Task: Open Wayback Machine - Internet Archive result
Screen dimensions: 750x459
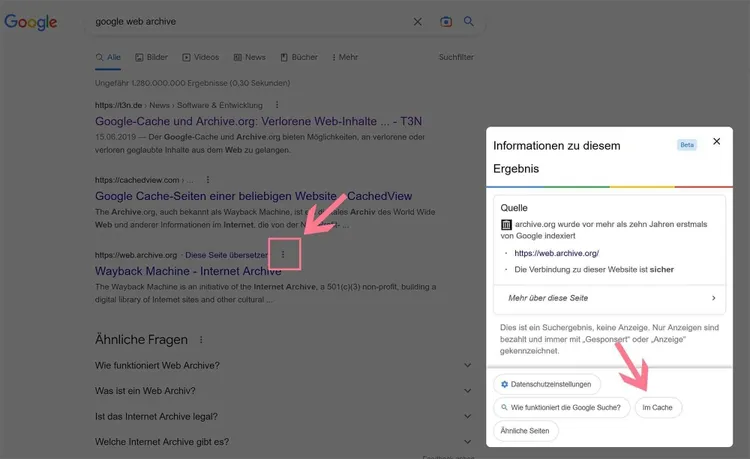Action: point(188,271)
